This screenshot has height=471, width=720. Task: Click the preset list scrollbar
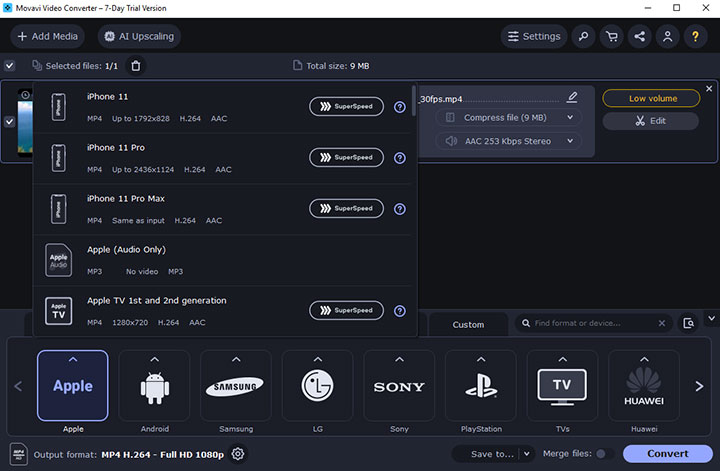click(414, 100)
